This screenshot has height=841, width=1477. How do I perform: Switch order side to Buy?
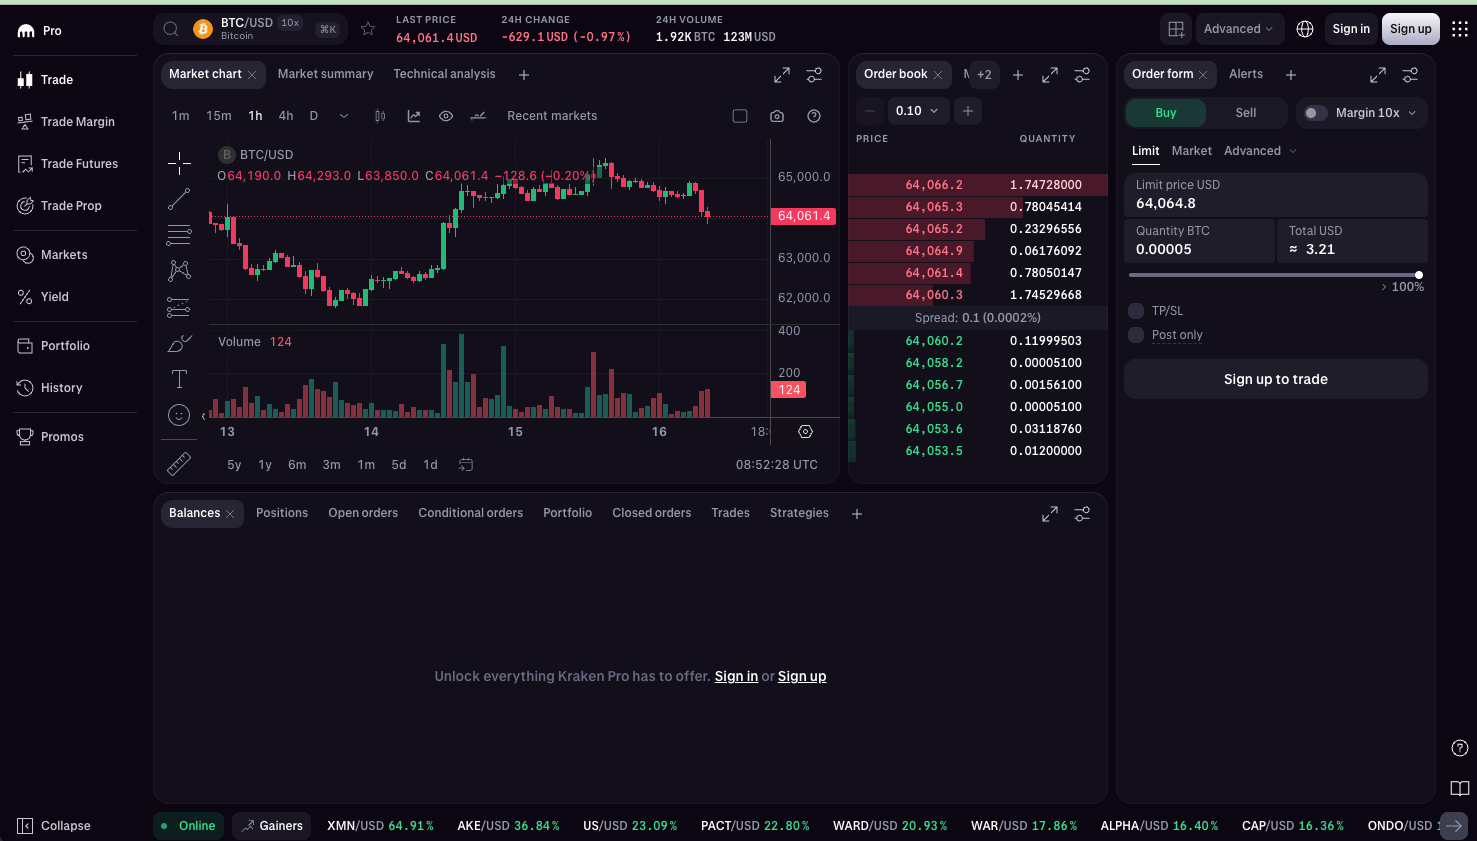1166,113
